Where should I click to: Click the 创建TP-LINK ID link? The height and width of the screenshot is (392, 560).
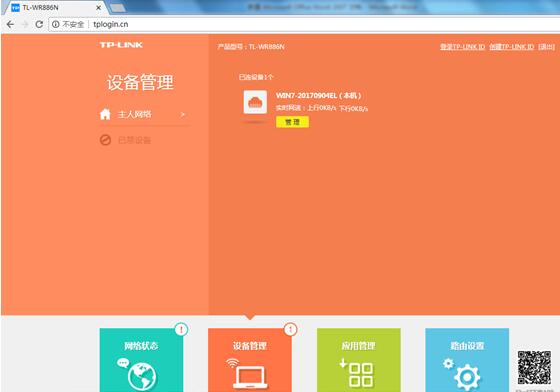tap(511, 47)
